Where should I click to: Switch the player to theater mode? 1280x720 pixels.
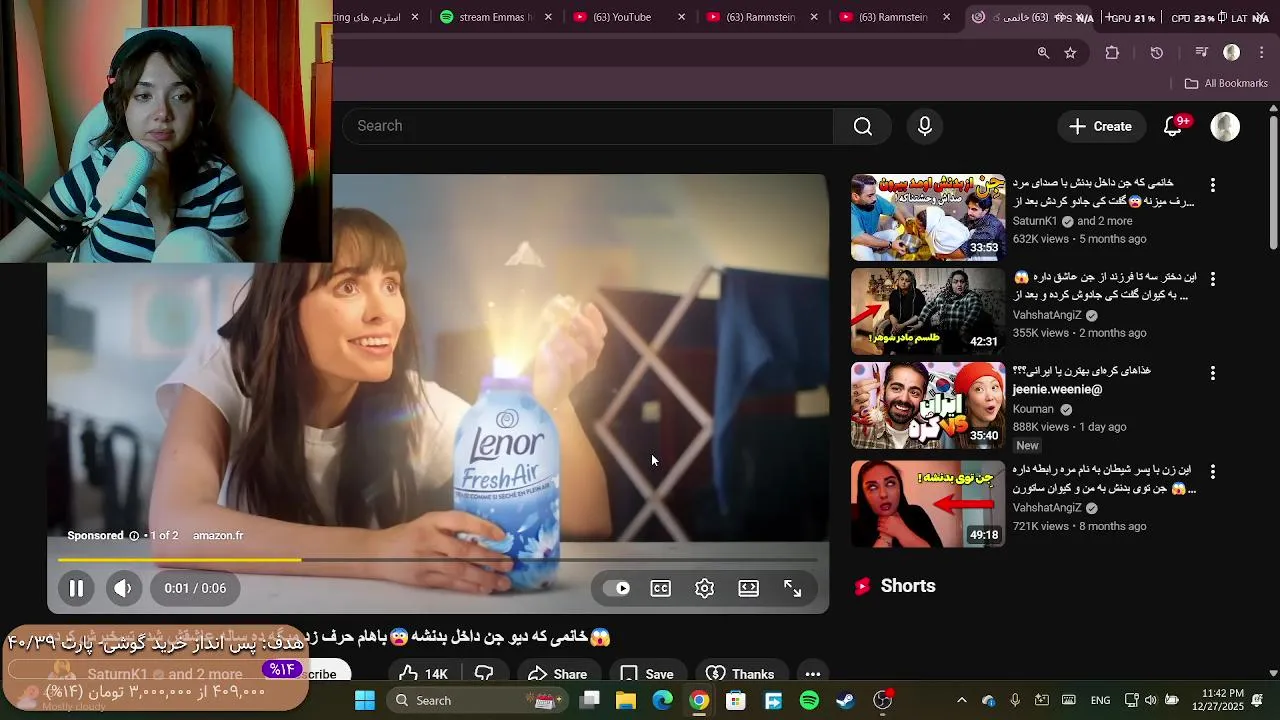(x=749, y=588)
